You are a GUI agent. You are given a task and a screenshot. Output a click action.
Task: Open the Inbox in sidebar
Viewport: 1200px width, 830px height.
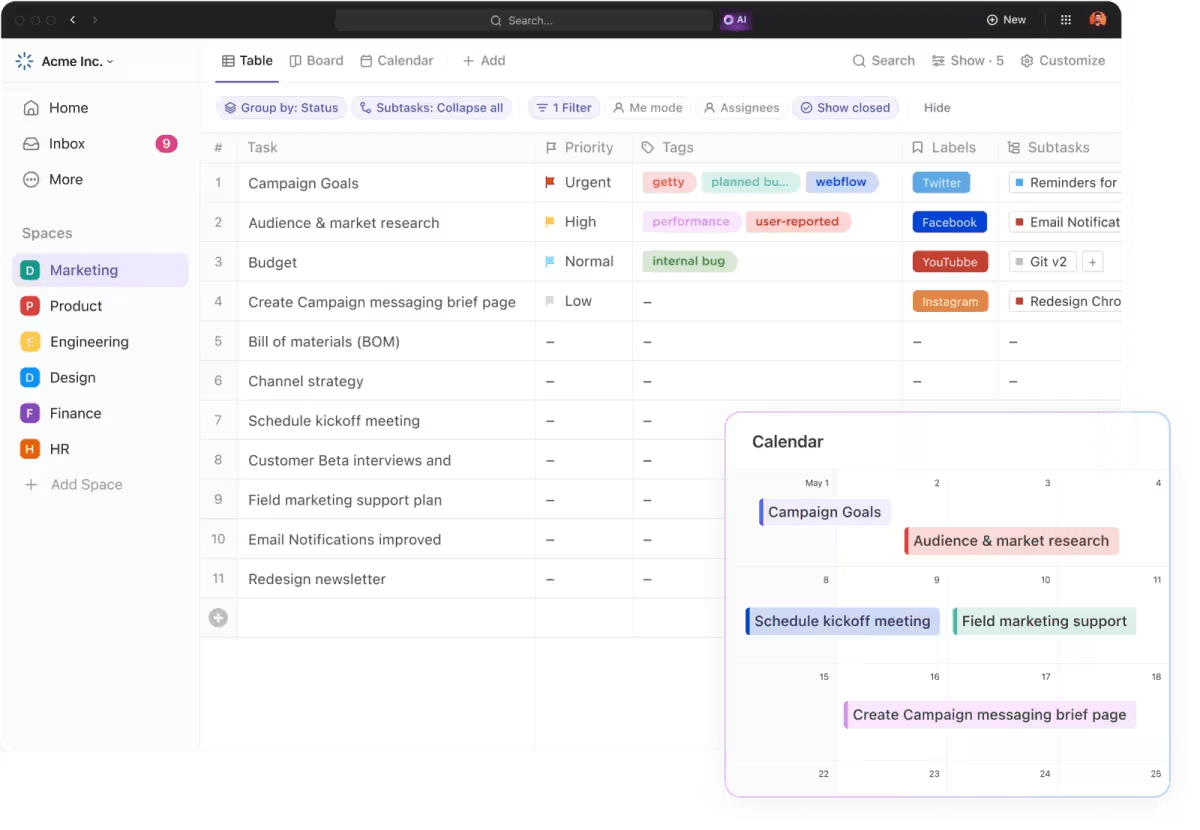point(100,144)
